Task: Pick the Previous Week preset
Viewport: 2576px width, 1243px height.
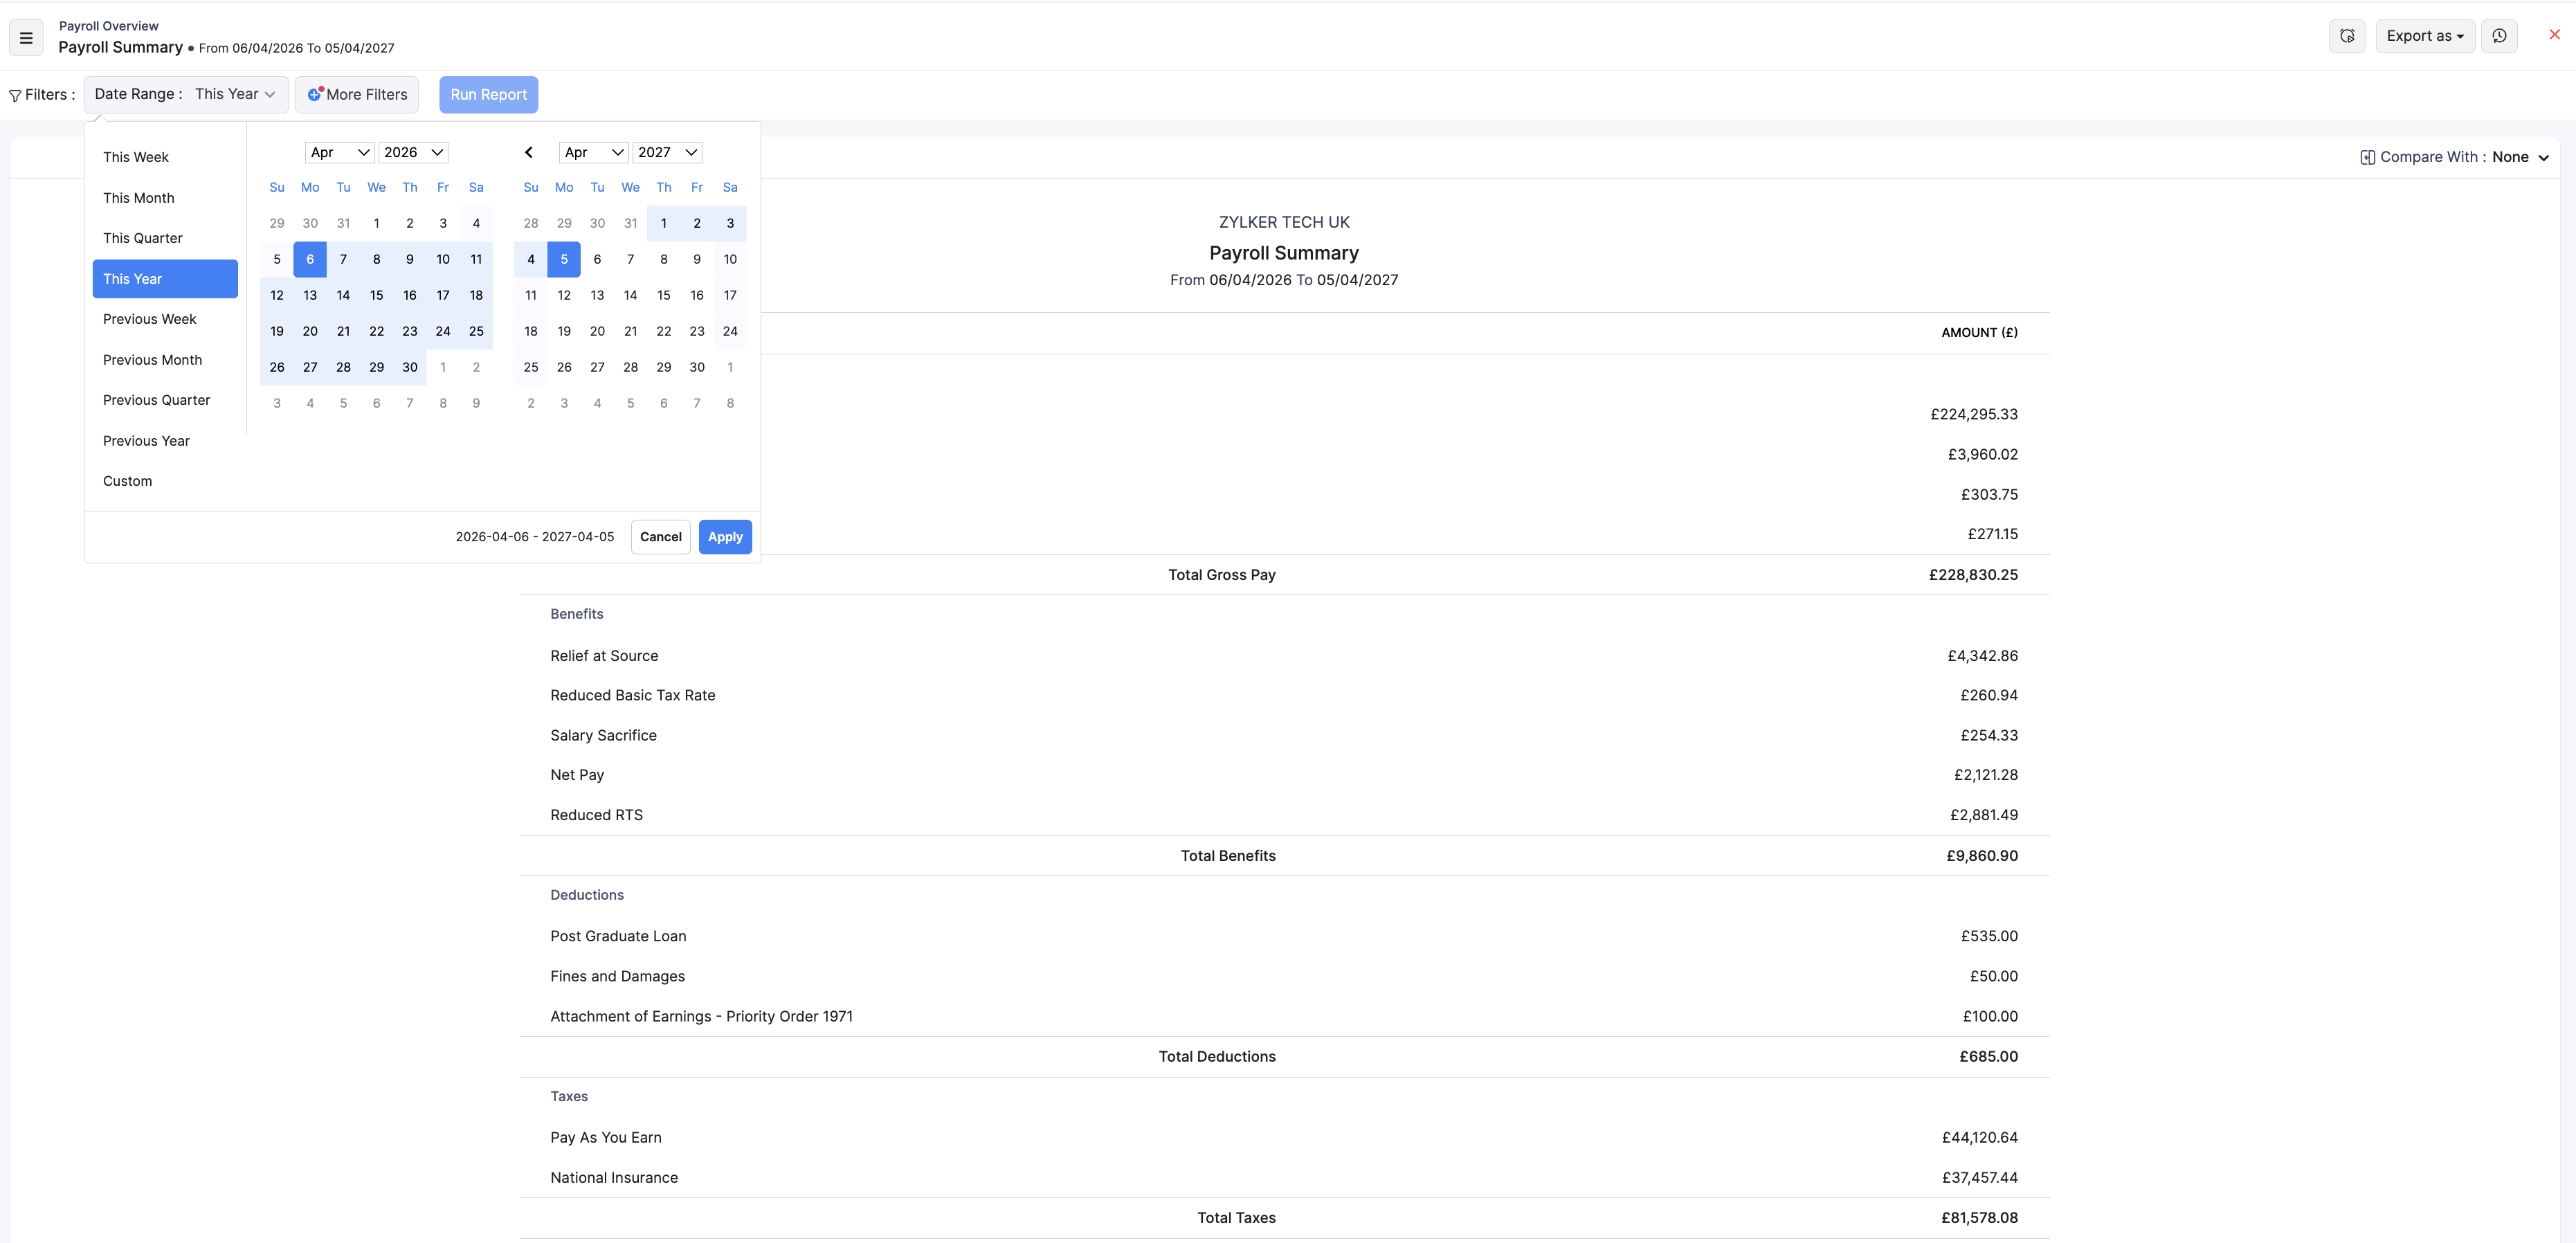Action: pos(165,319)
